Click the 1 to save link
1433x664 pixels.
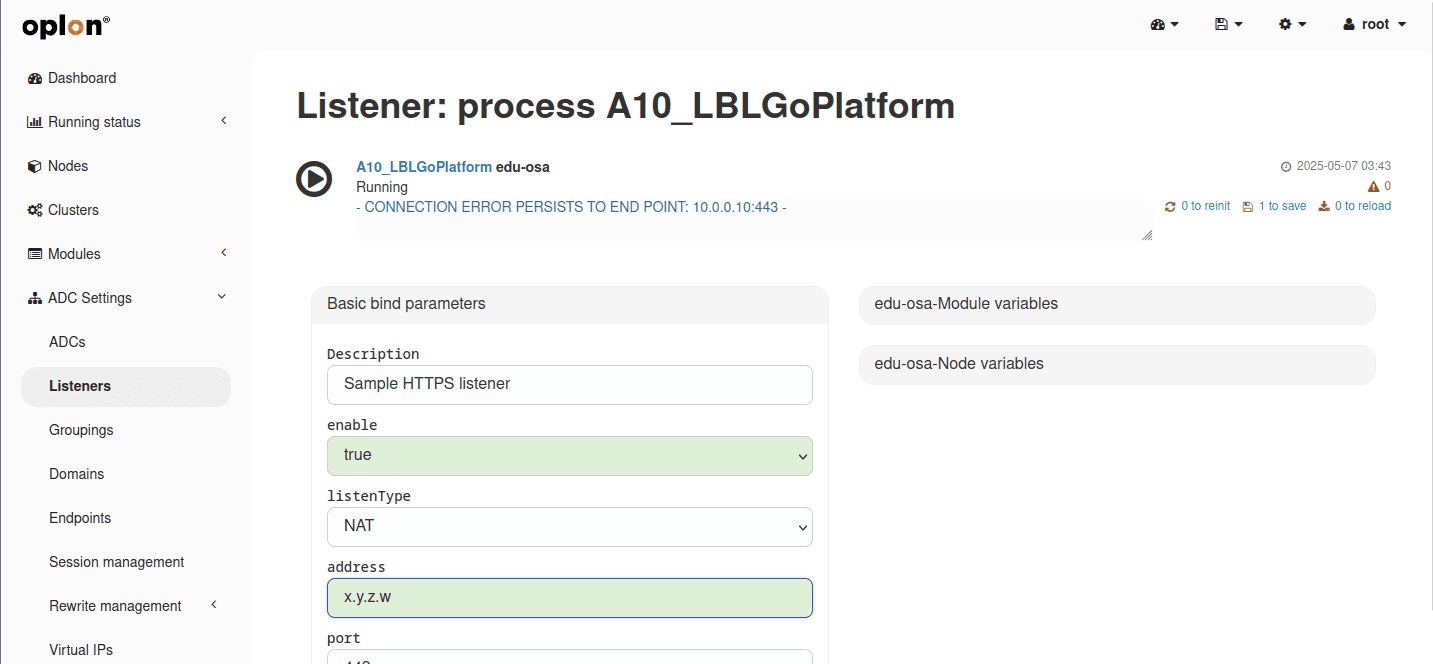(1274, 206)
